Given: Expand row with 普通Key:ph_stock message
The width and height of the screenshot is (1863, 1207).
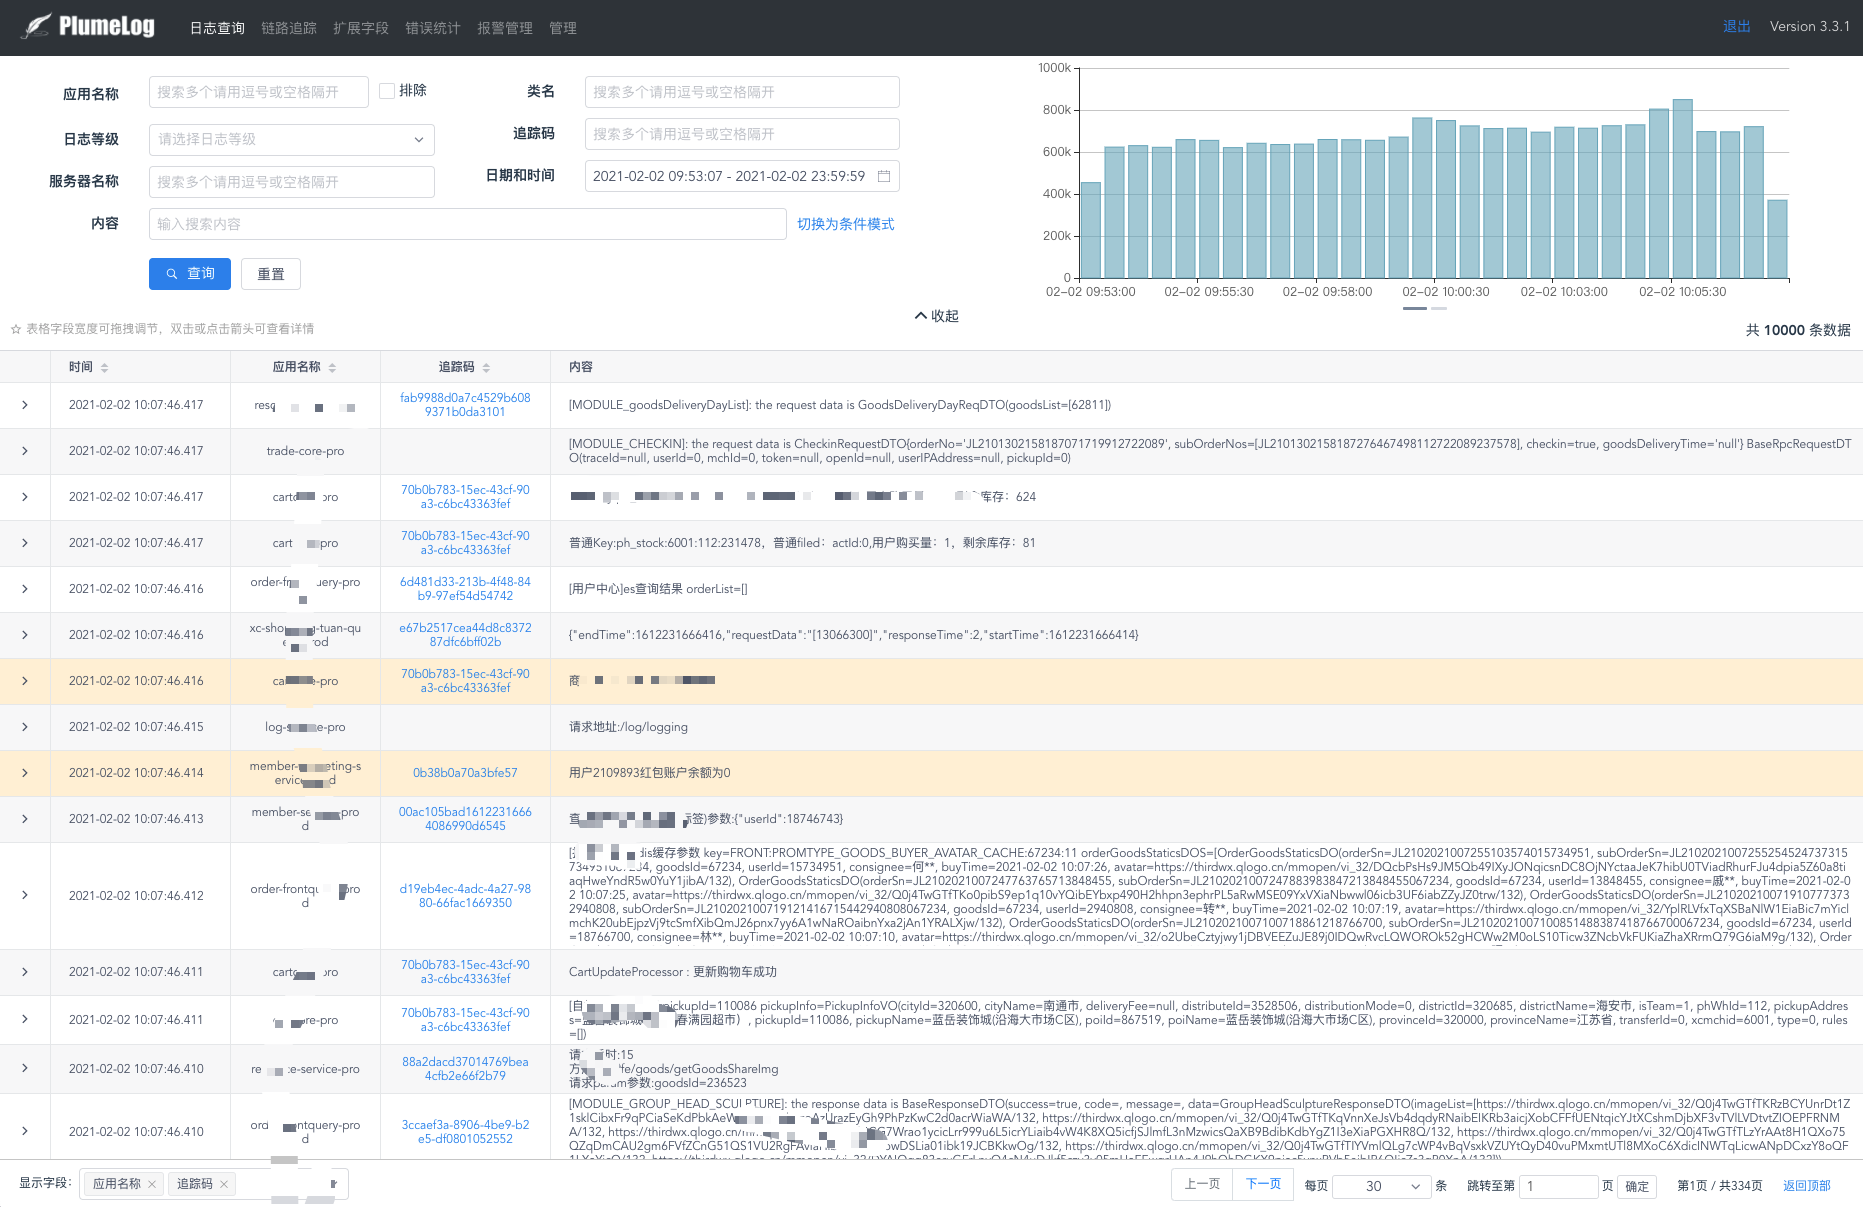Looking at the screenshot, I should (x=25, y=543).
